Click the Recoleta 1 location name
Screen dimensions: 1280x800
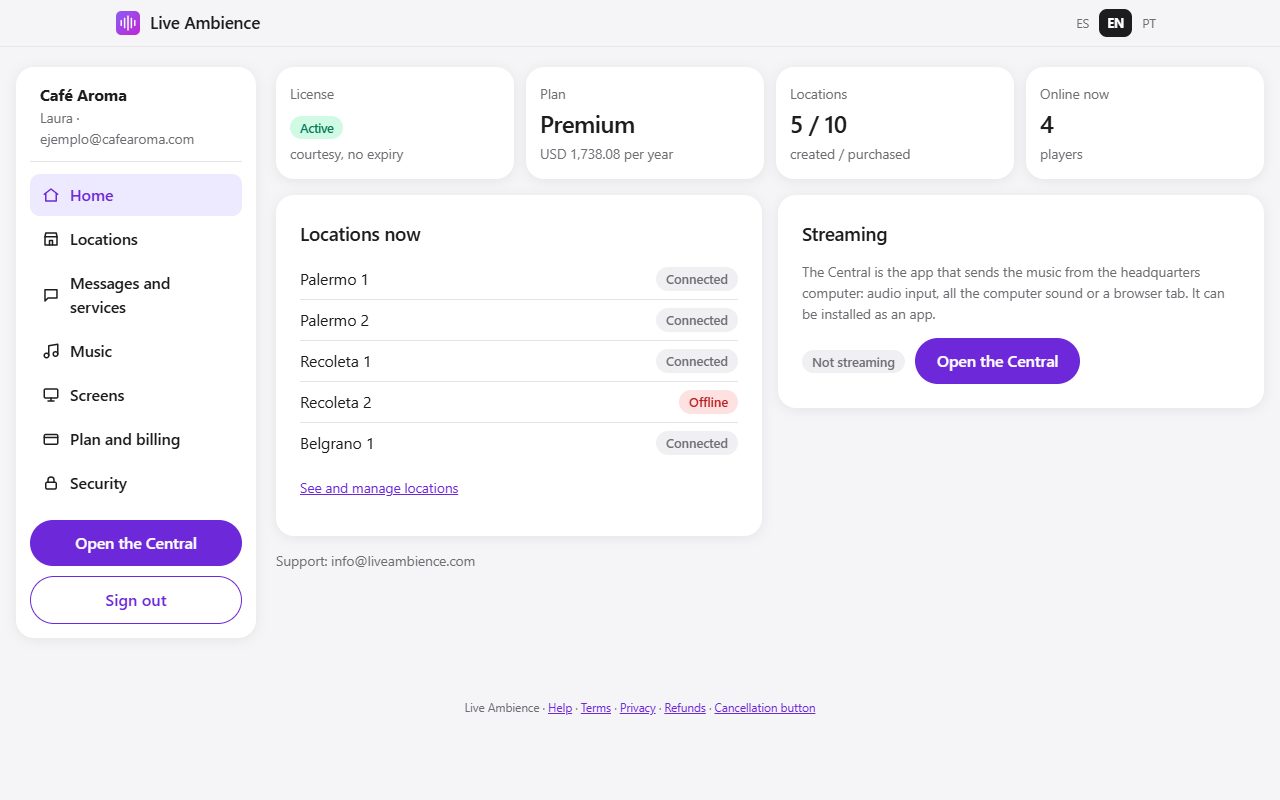pos(335,361)
